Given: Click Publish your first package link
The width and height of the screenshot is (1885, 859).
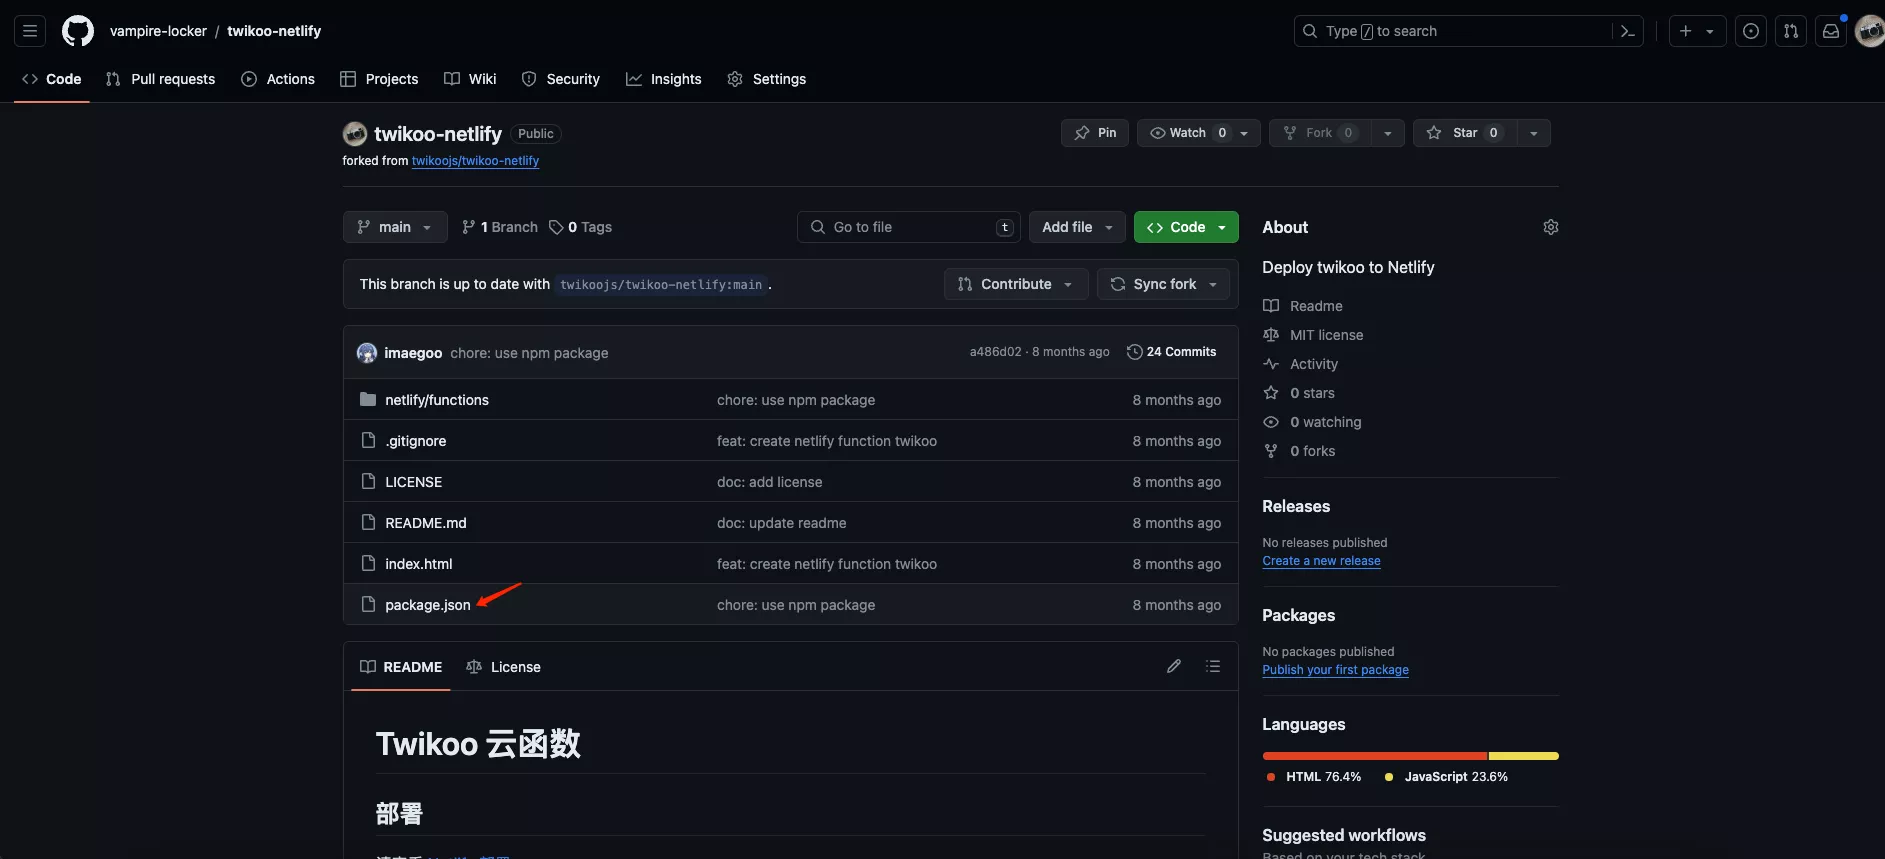Looking at the screenshot, I should click(1335, 670).
